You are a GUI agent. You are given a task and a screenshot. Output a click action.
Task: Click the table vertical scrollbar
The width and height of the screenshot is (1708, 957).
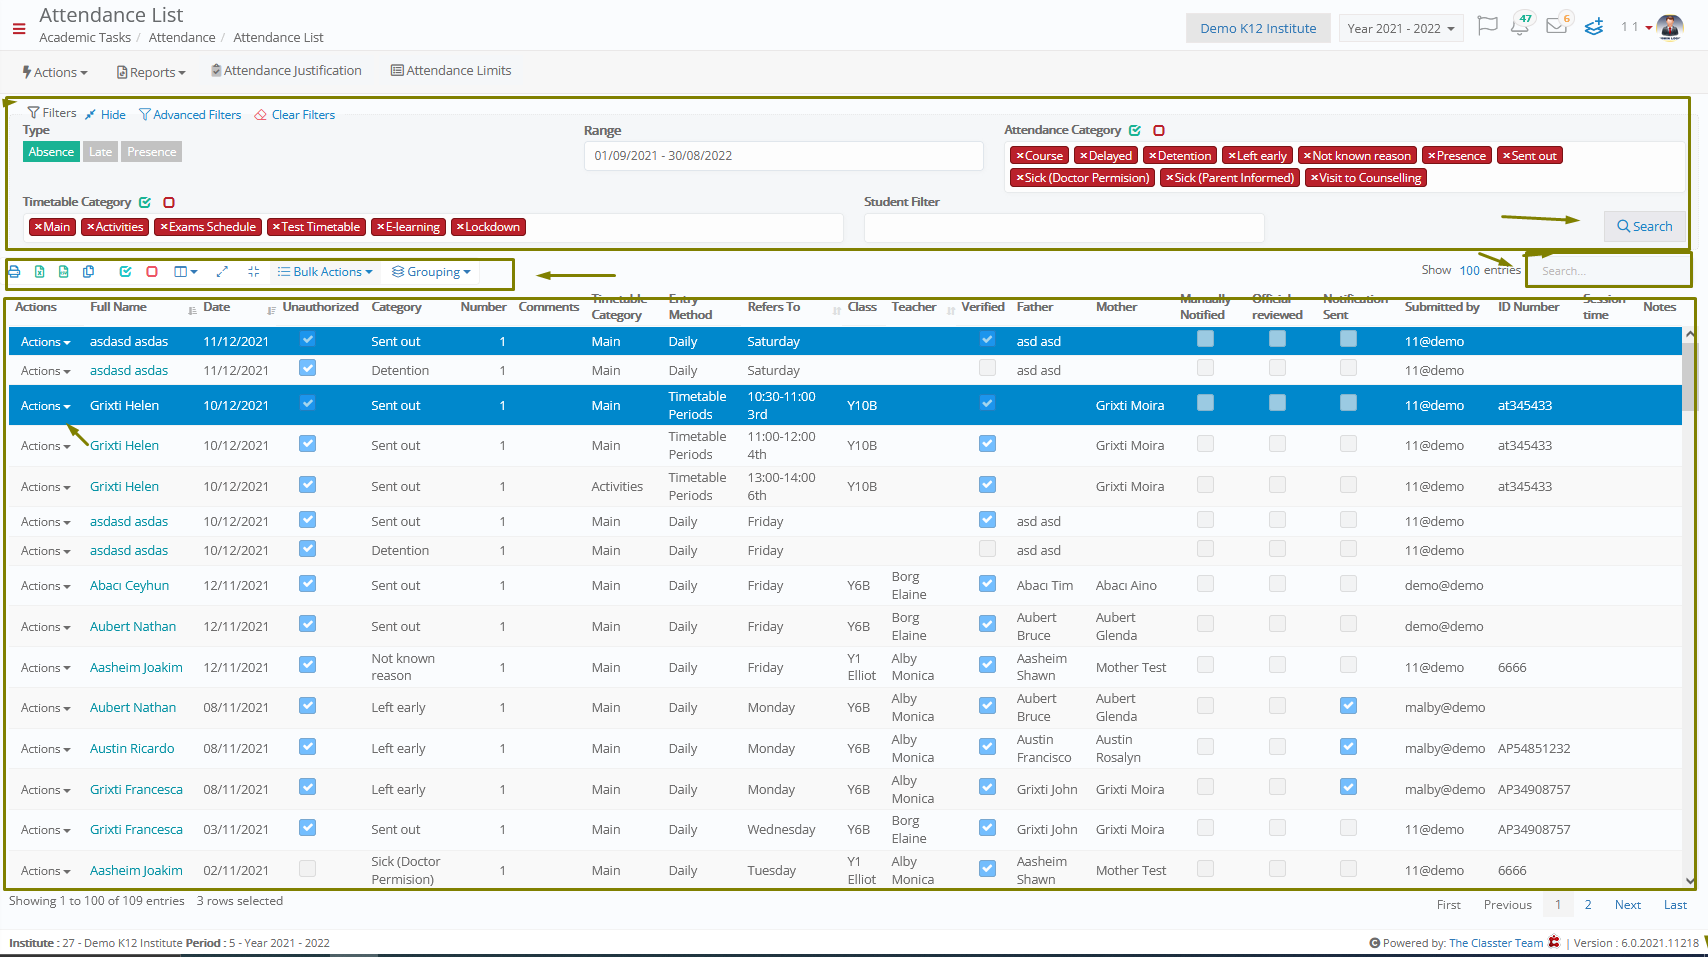pyautogui.click(x=1689, y=376)
